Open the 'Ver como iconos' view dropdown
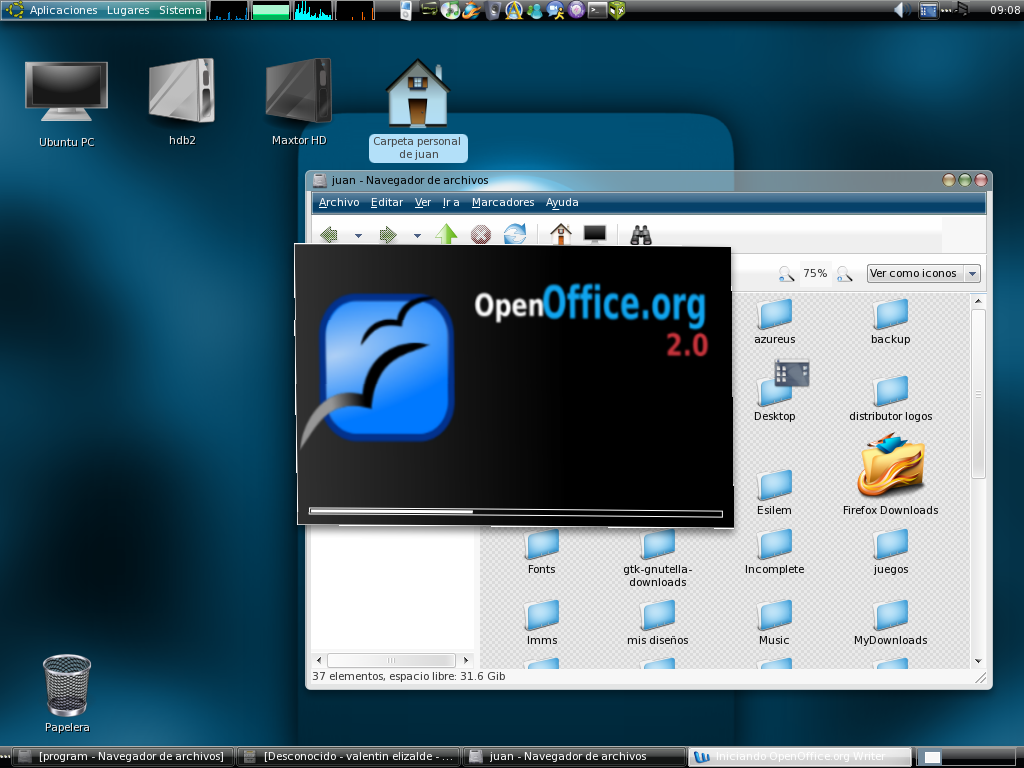1024x768 pixels. pos(923,273)
